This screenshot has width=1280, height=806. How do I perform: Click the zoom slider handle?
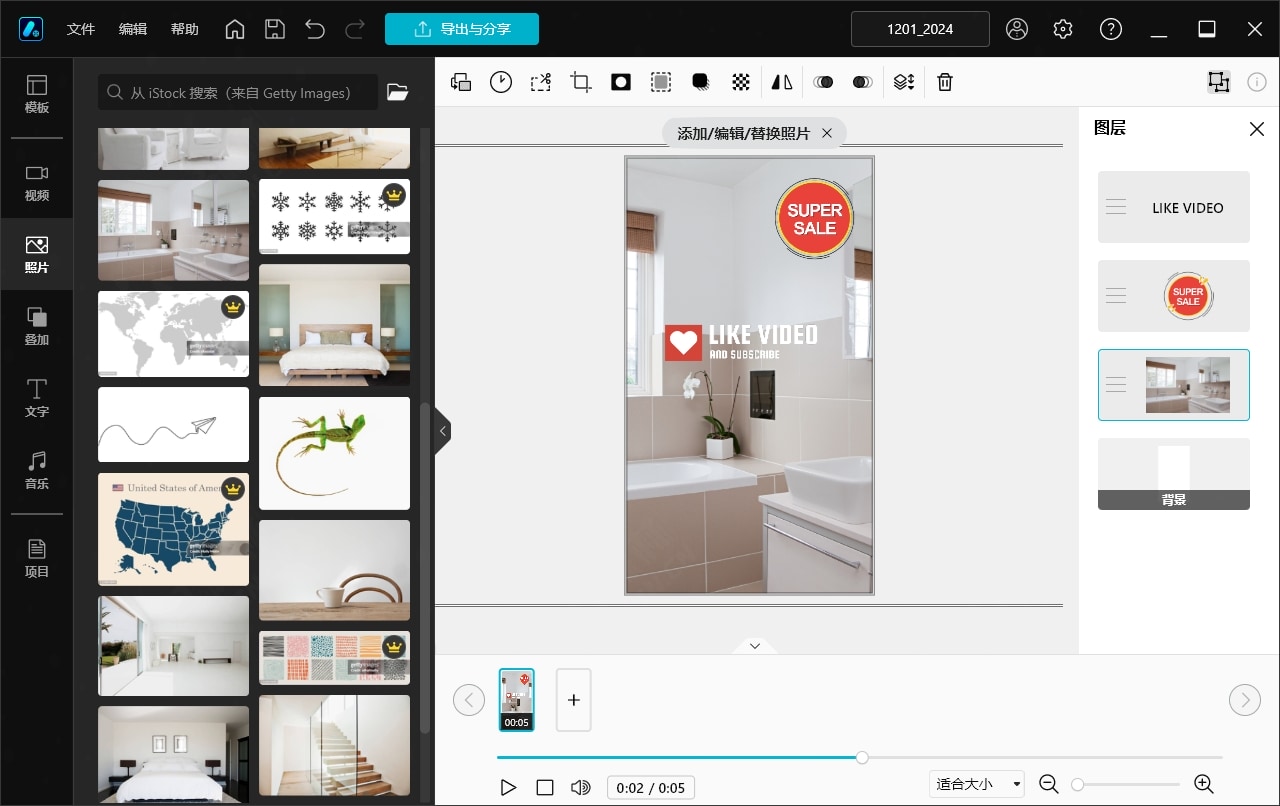click(1078, 785)
